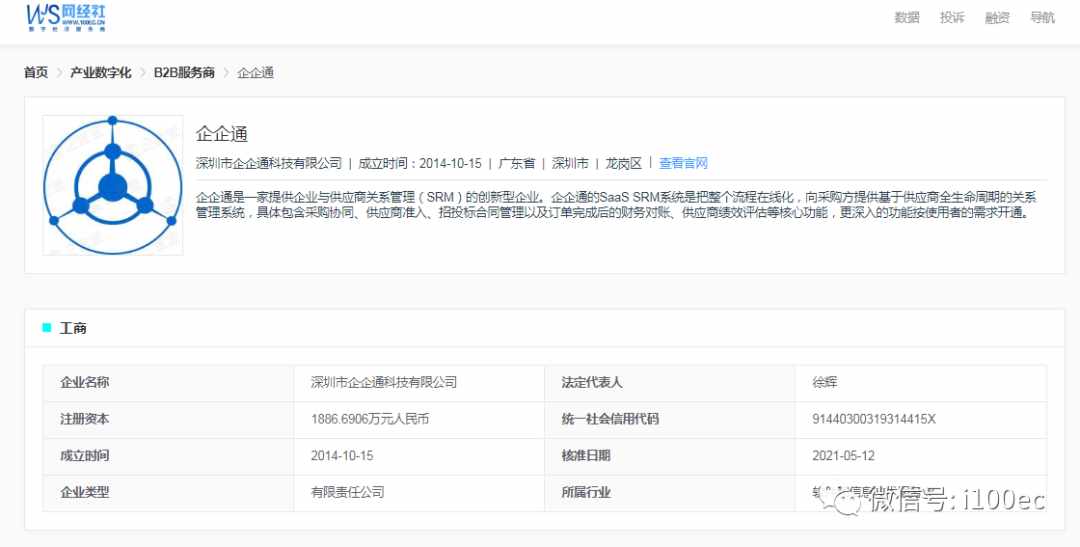
Task: Open 产业数字化 breadcrumb link
Action: point(101,72)
